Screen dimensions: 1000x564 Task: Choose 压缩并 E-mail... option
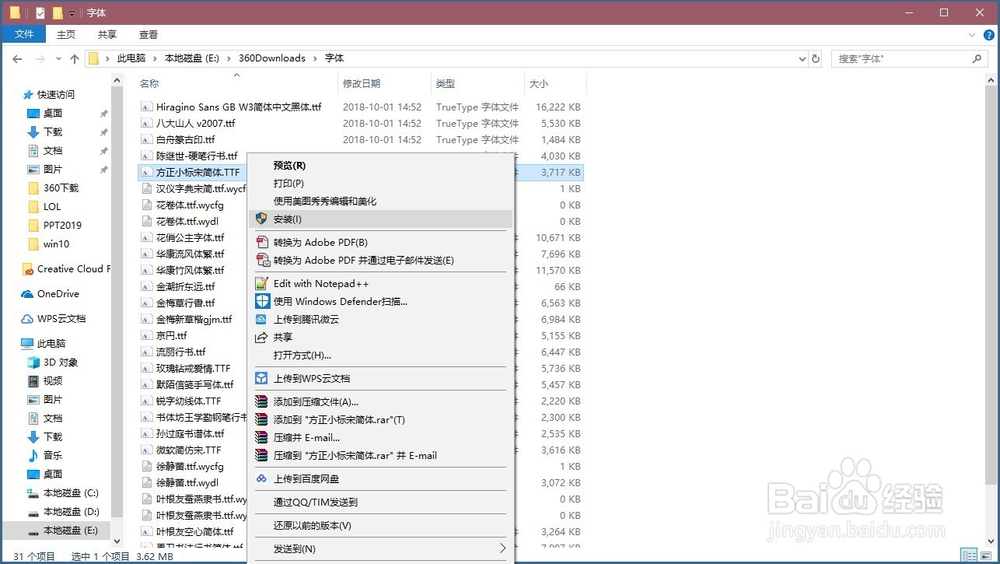pos(380,438)
